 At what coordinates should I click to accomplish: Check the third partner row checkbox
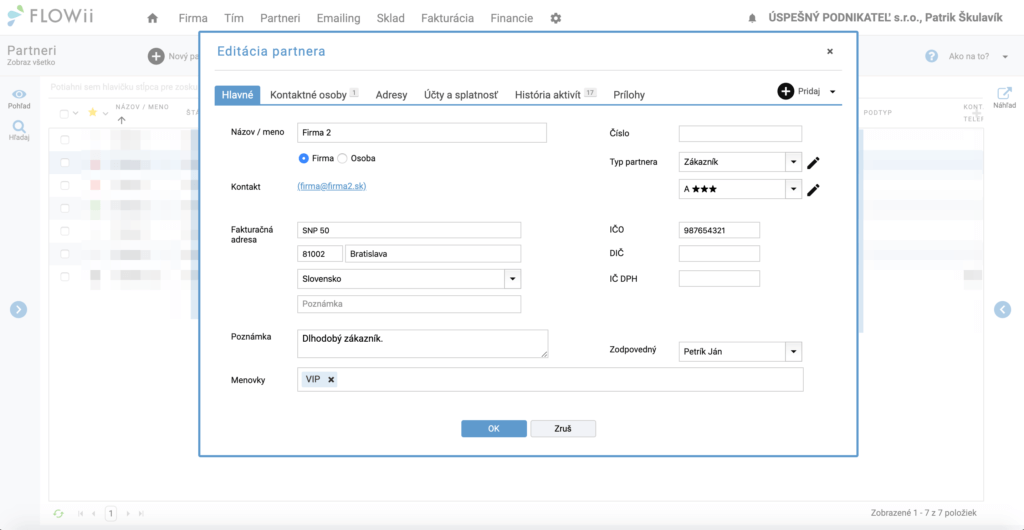pos(65,185)
